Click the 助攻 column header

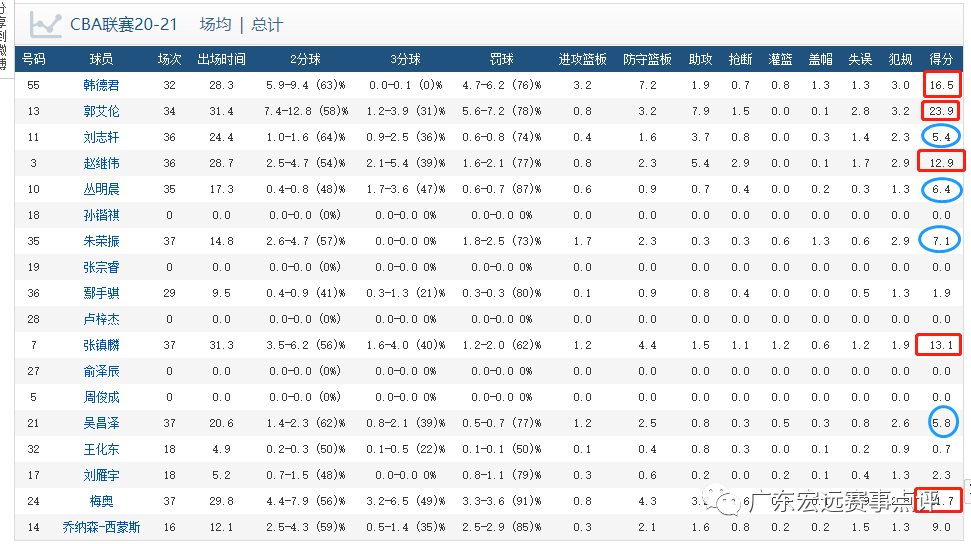coord(700,59)
